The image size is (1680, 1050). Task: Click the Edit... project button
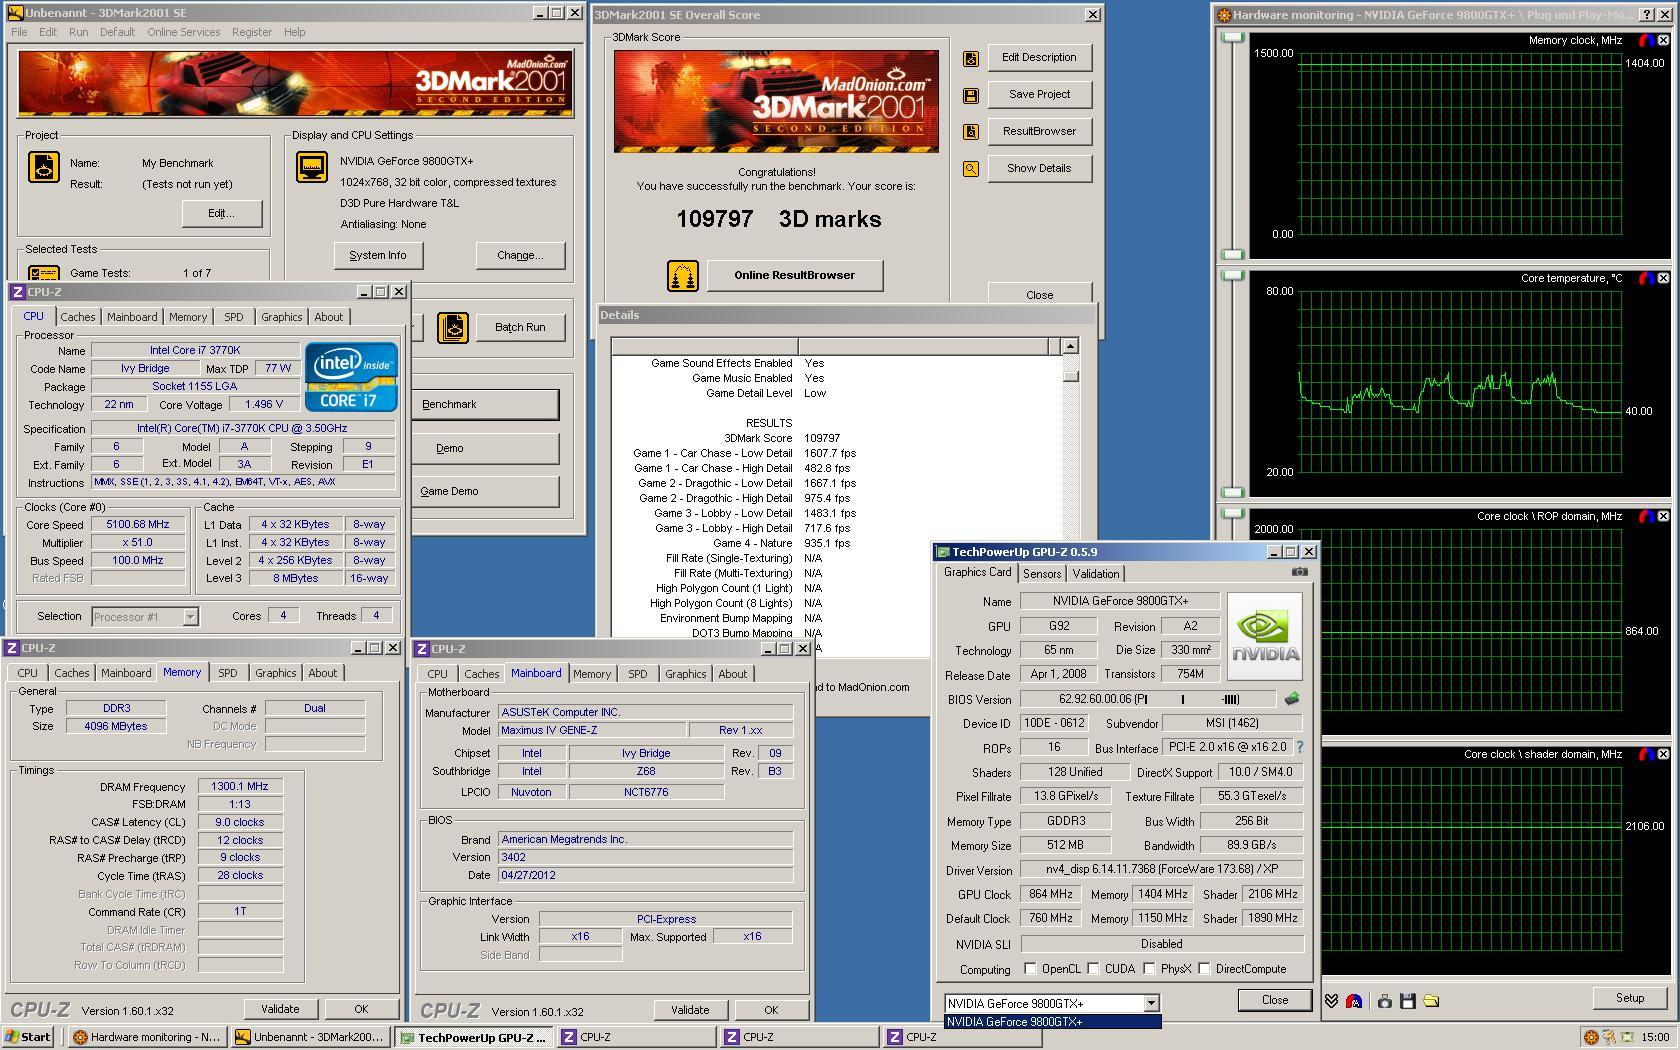pyautogui.click(x=221, y=214)
